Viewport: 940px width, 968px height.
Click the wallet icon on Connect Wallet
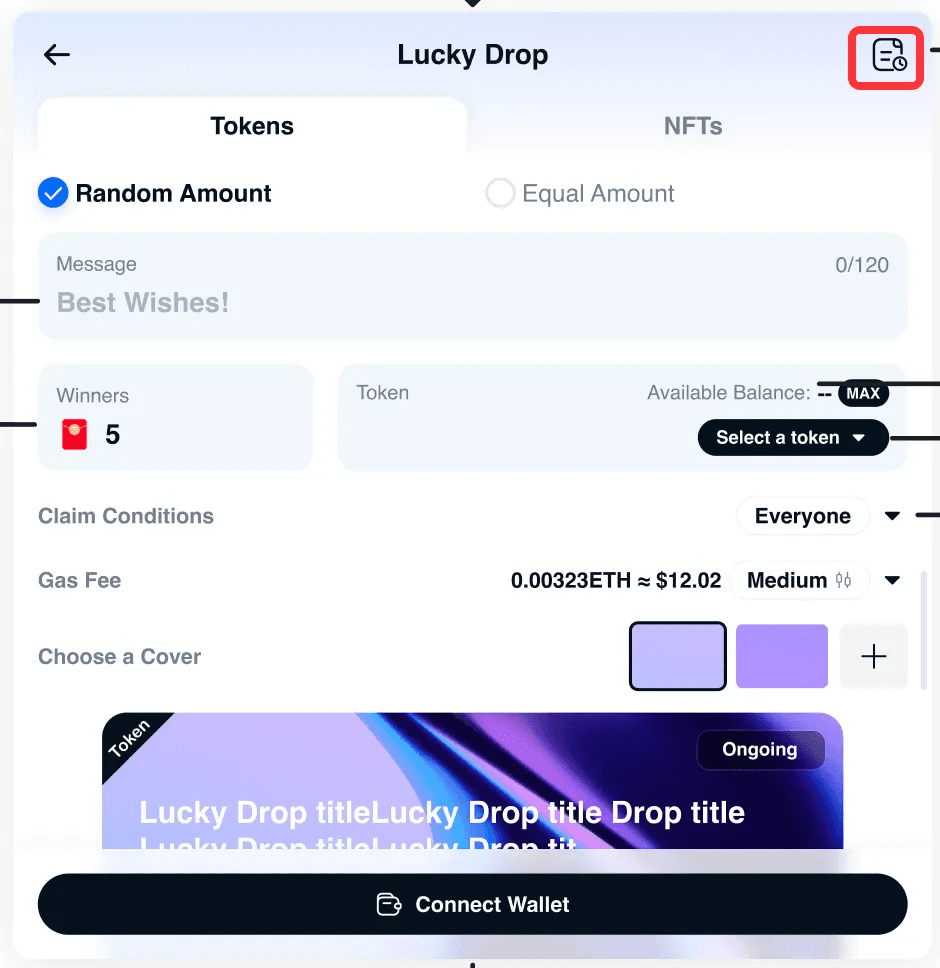(389, 904)
